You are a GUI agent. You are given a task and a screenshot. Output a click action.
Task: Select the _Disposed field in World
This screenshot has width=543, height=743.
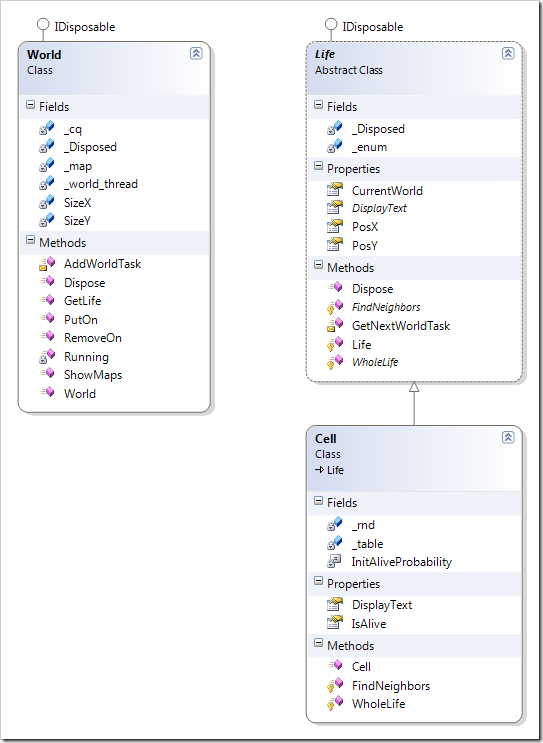[x=90, y=147]
